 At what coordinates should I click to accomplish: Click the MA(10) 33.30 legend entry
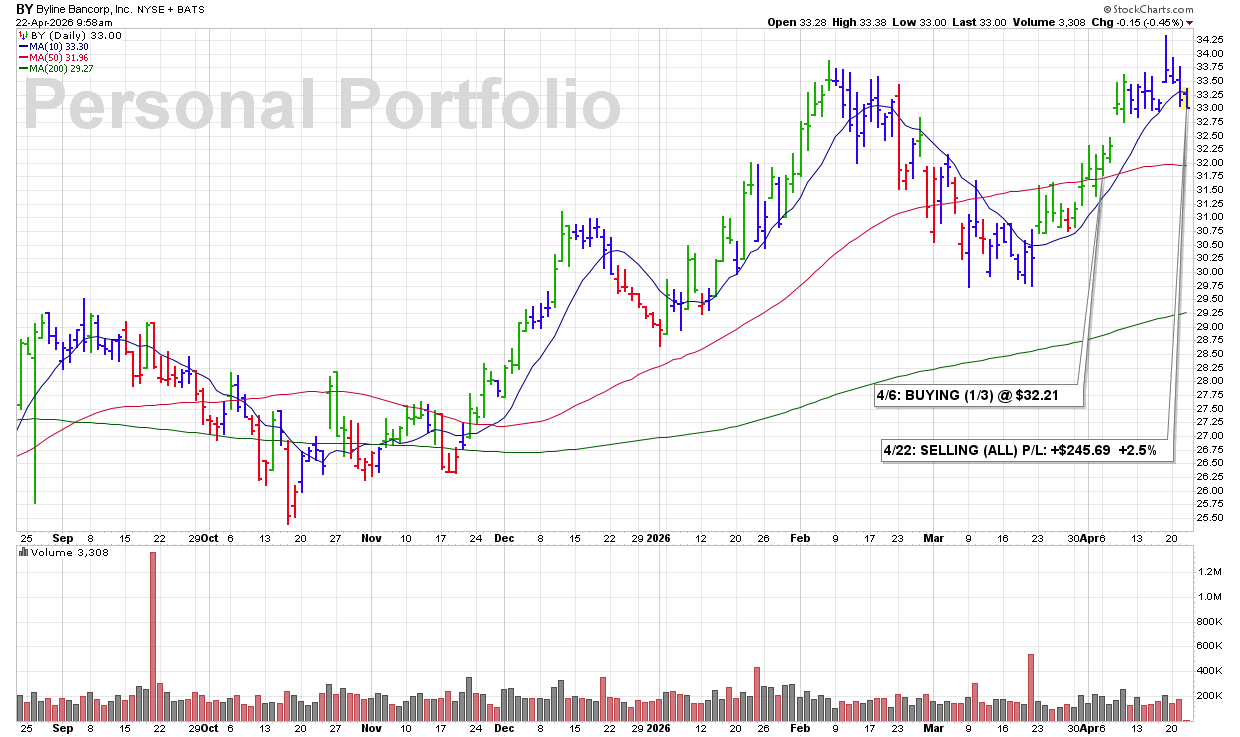coord(61,46)
